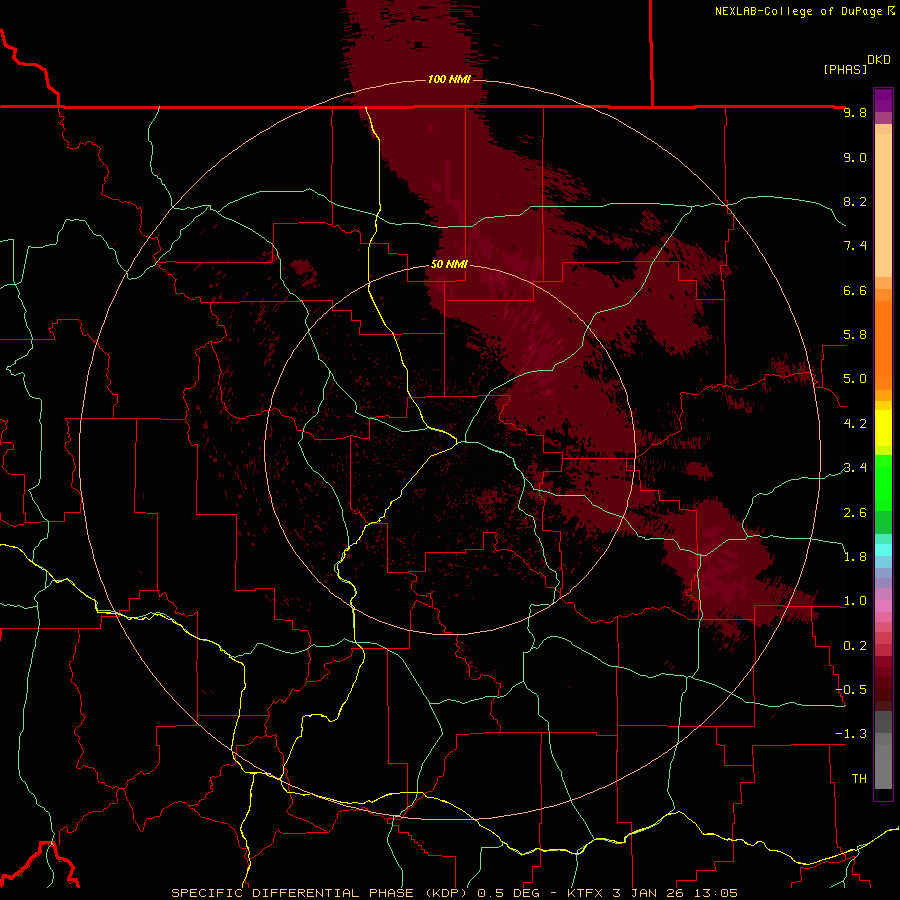Viewport: 900px width, 900px height.
Task: Click the TH label on the color scale
Action: pos(859,779)
